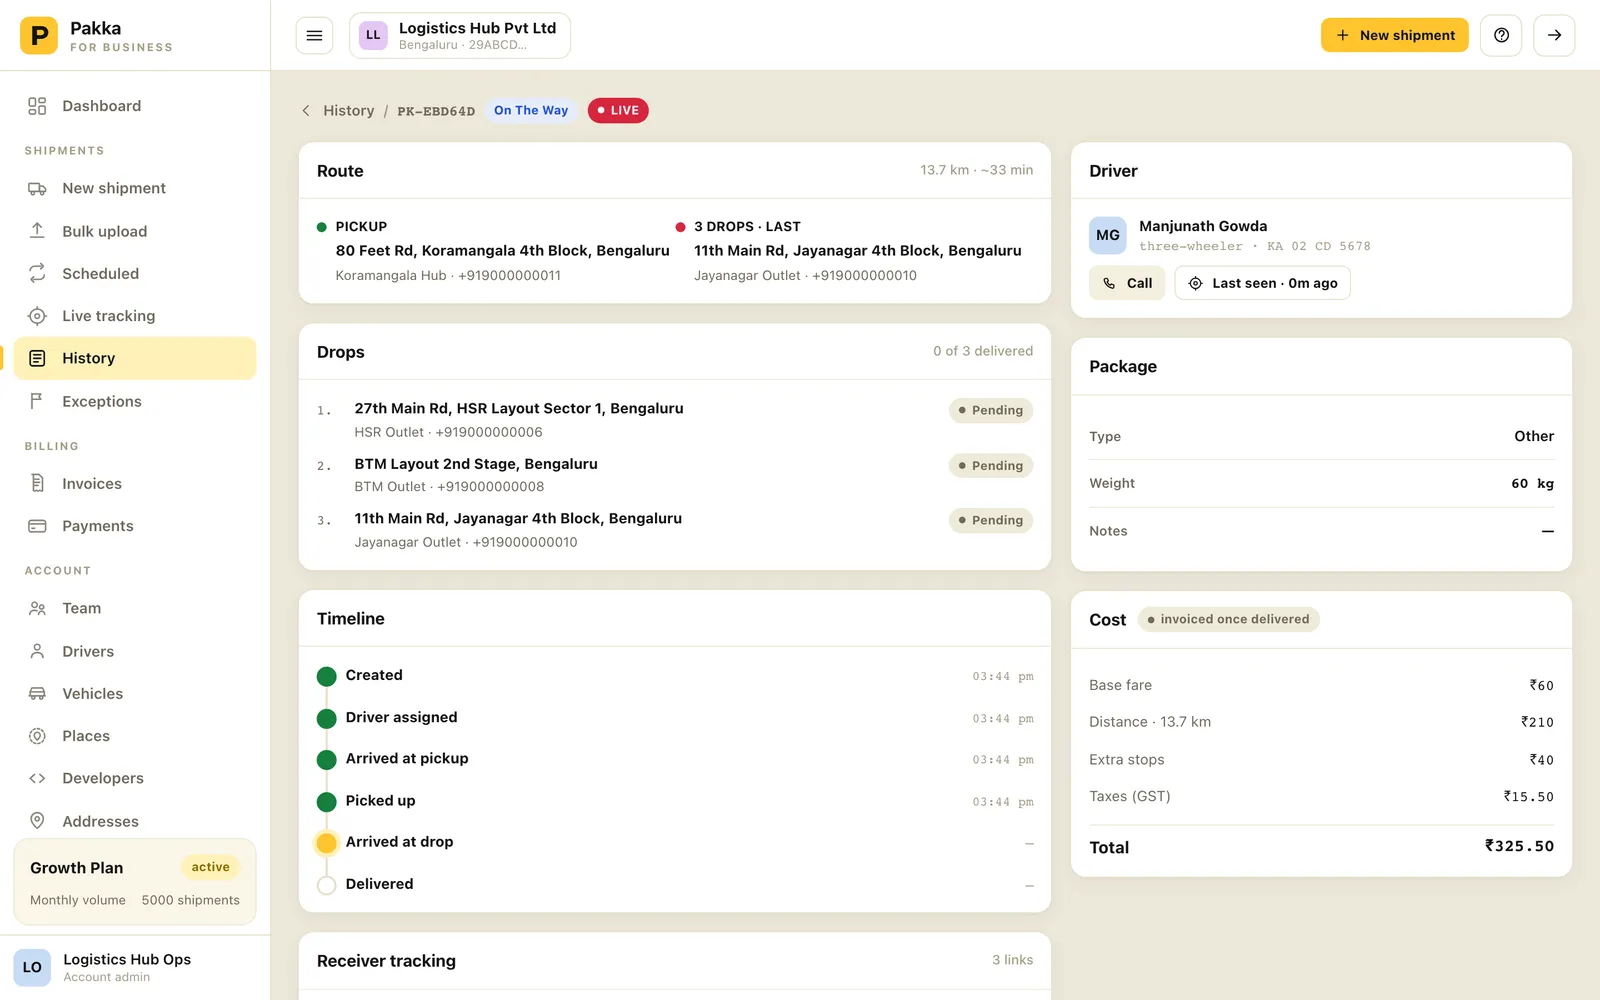Click the MG driver avatar

pyautogui.click(x=1108, y=236)
